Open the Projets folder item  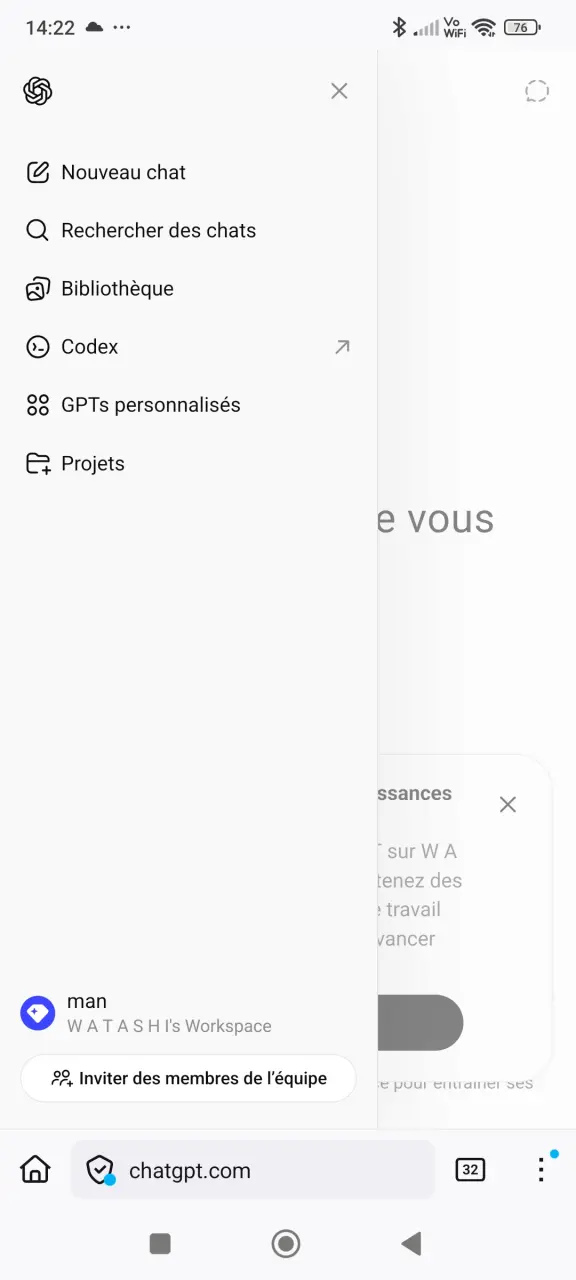click(x=188, y=463)
